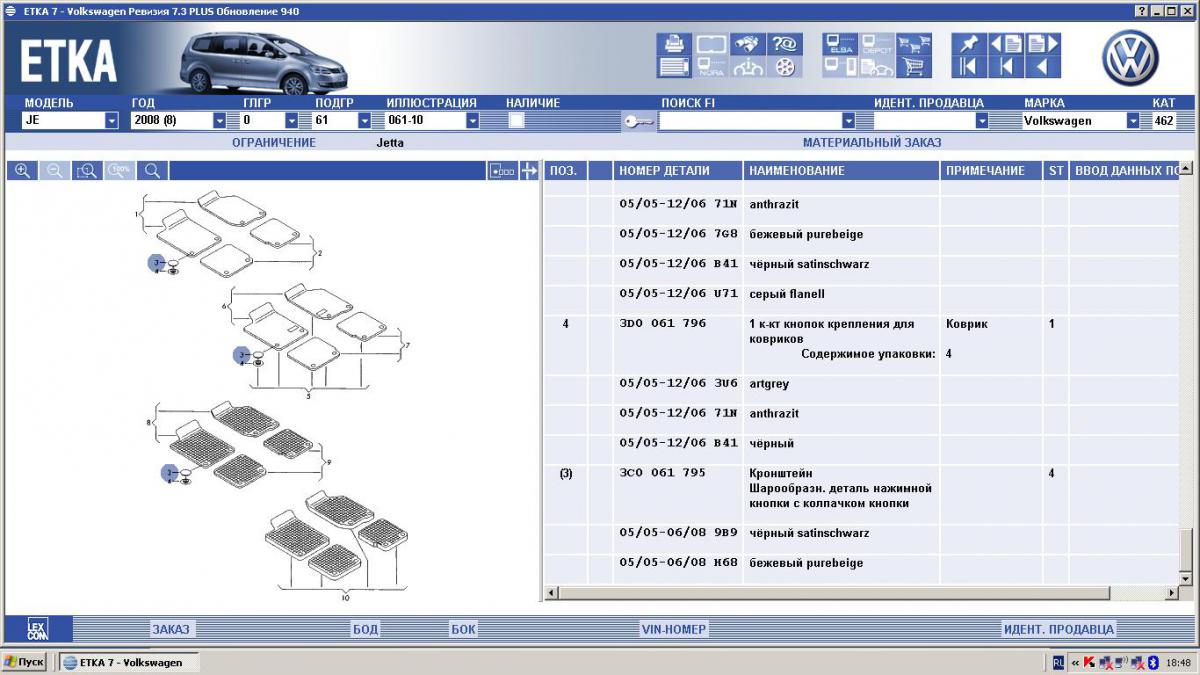Open the list view icon below the printer
Screen dimensions: 1200x675
pos(674,67)
